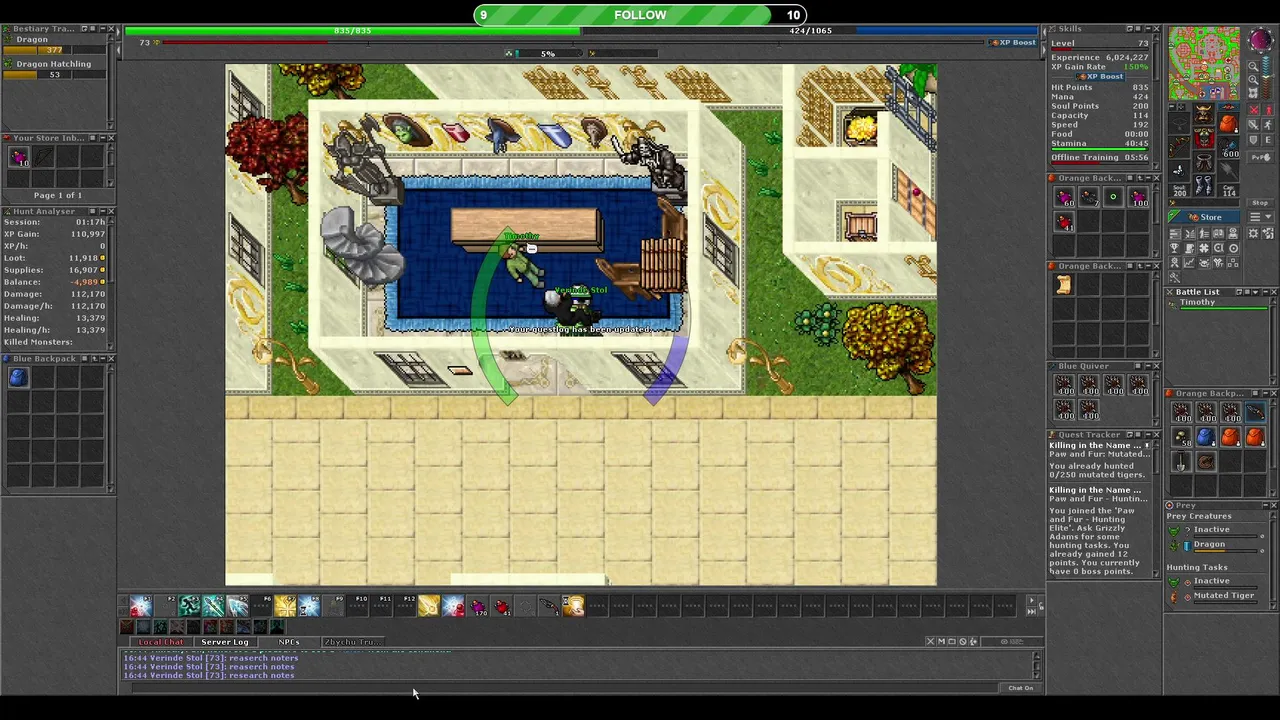Viewport: 1280px width, 720px height.
Task: Toggle the crossed sword combat stance button
Action: (x=1253, y=124)
